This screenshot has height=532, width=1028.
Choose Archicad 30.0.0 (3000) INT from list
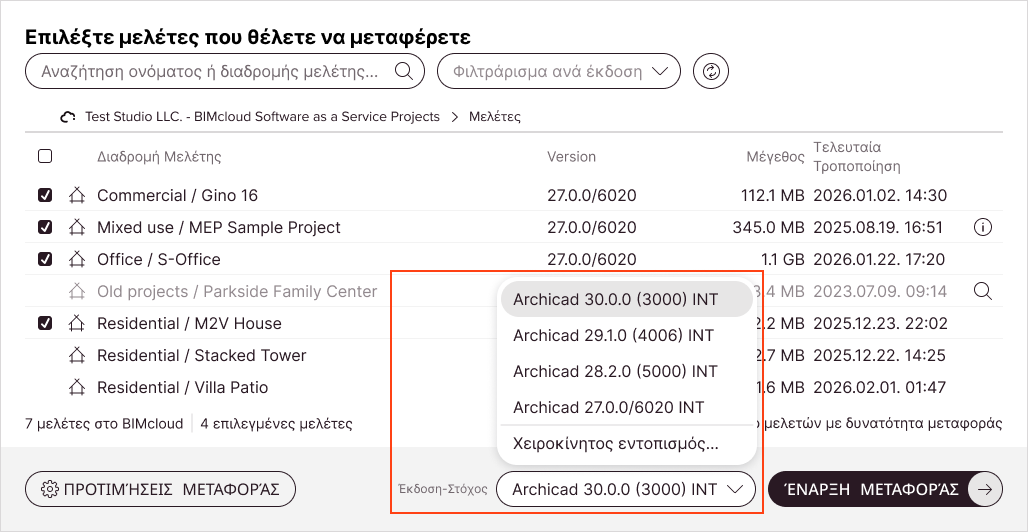[626, 300]
